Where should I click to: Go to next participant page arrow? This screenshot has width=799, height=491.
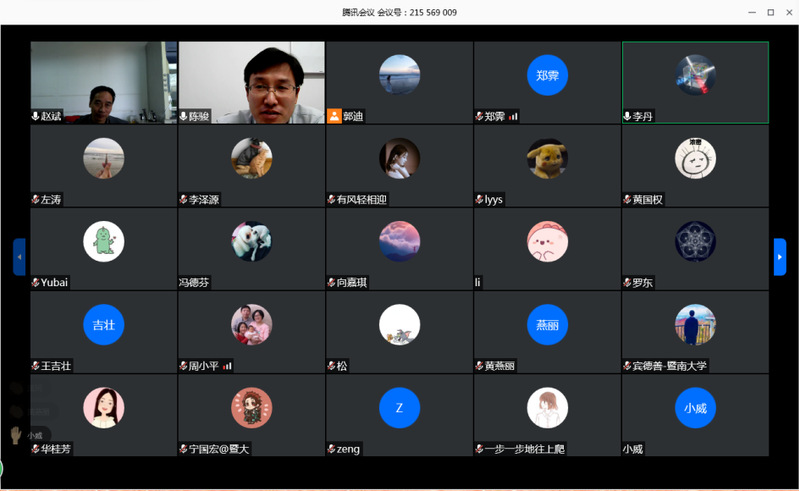pyautogui.click(x=780, y=257)
